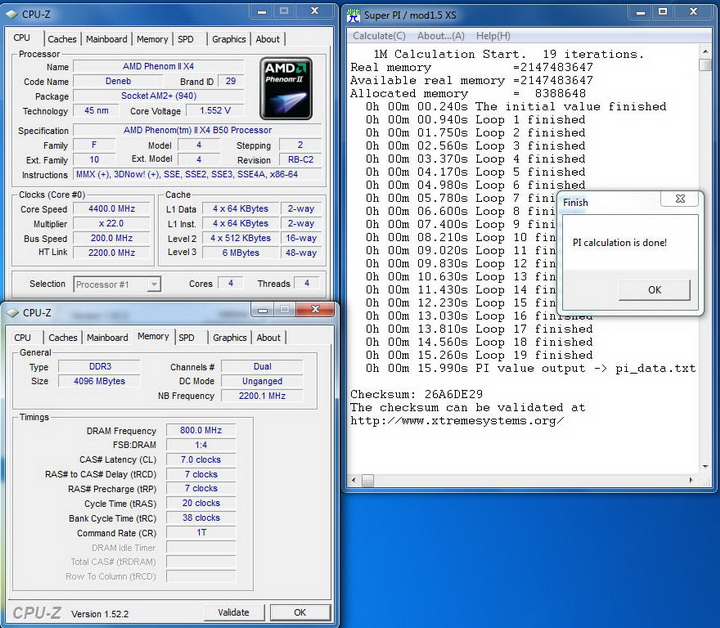
Task: Click Super PI horizontal scrollbar left arrow
Action: pyautogui.click(x=354, y=481)
